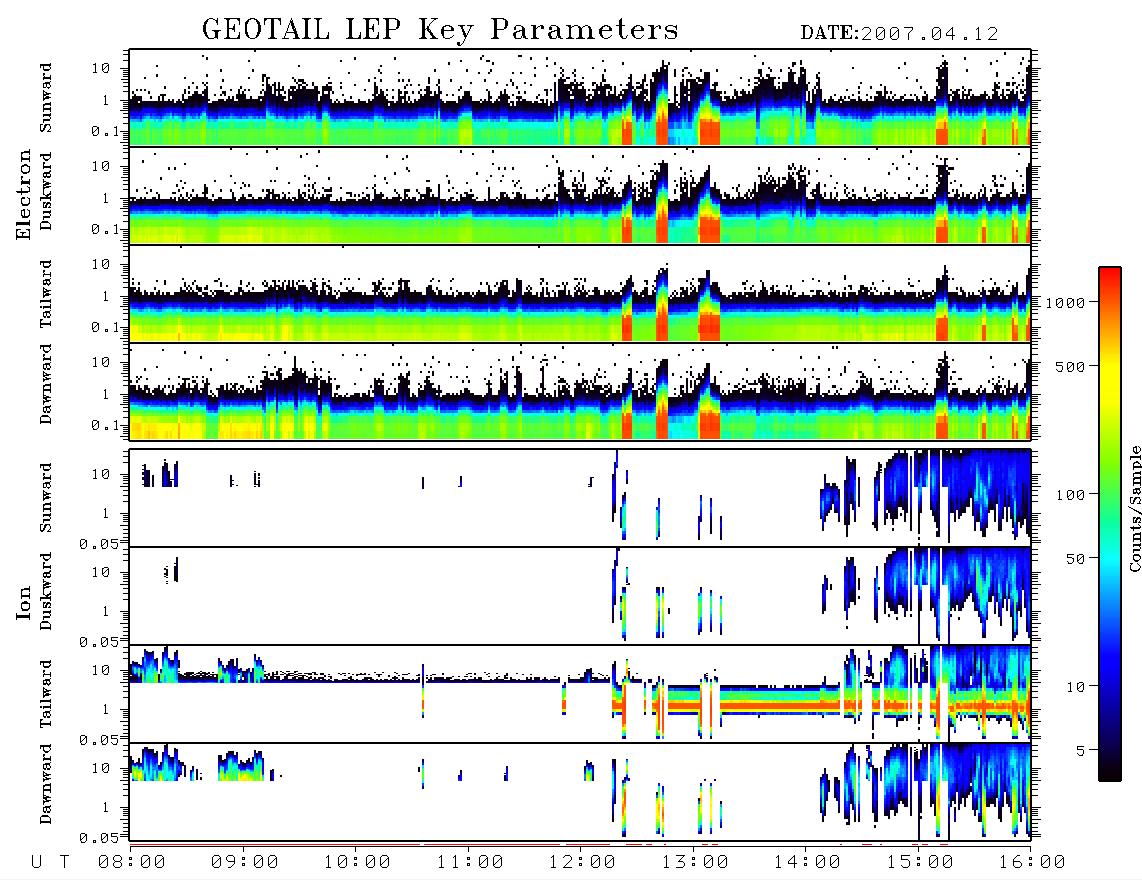The width and height of the screenshot is (1142, 880).
Task: Click the "100" color scale value
Action: coord(1071,495)
